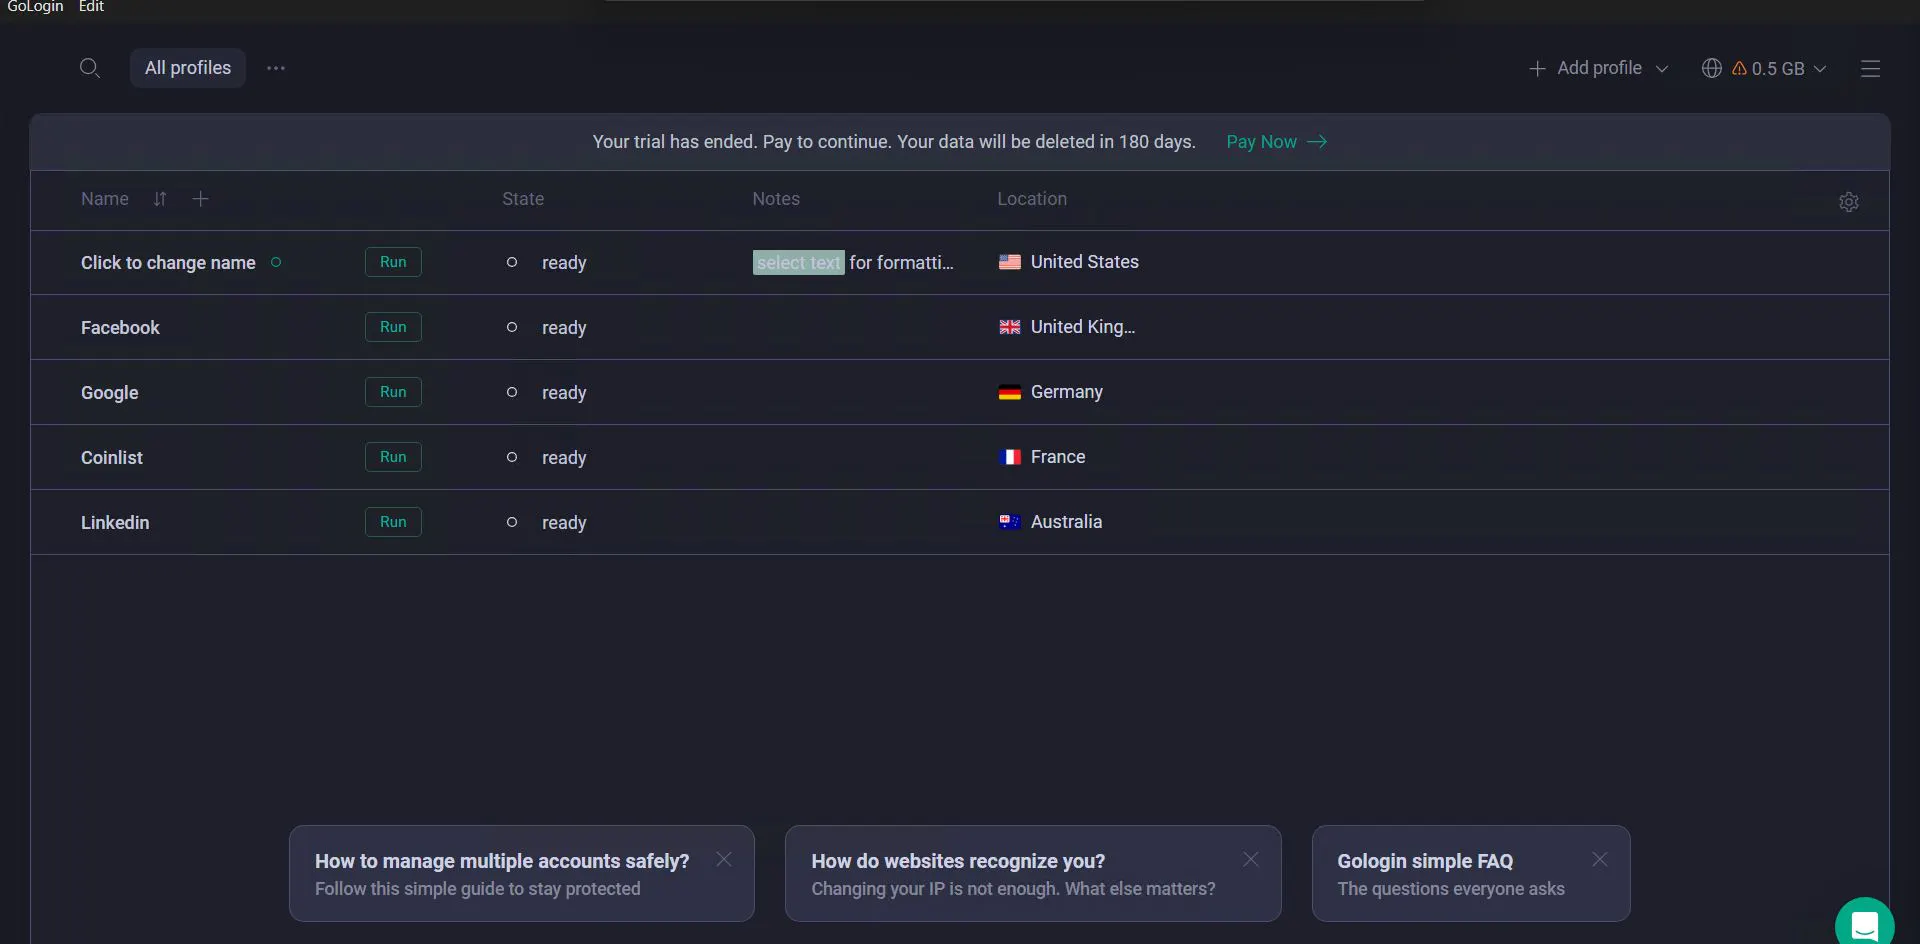
Task: Open the three-dots folder options menu
Action: (x=276, y=68)
